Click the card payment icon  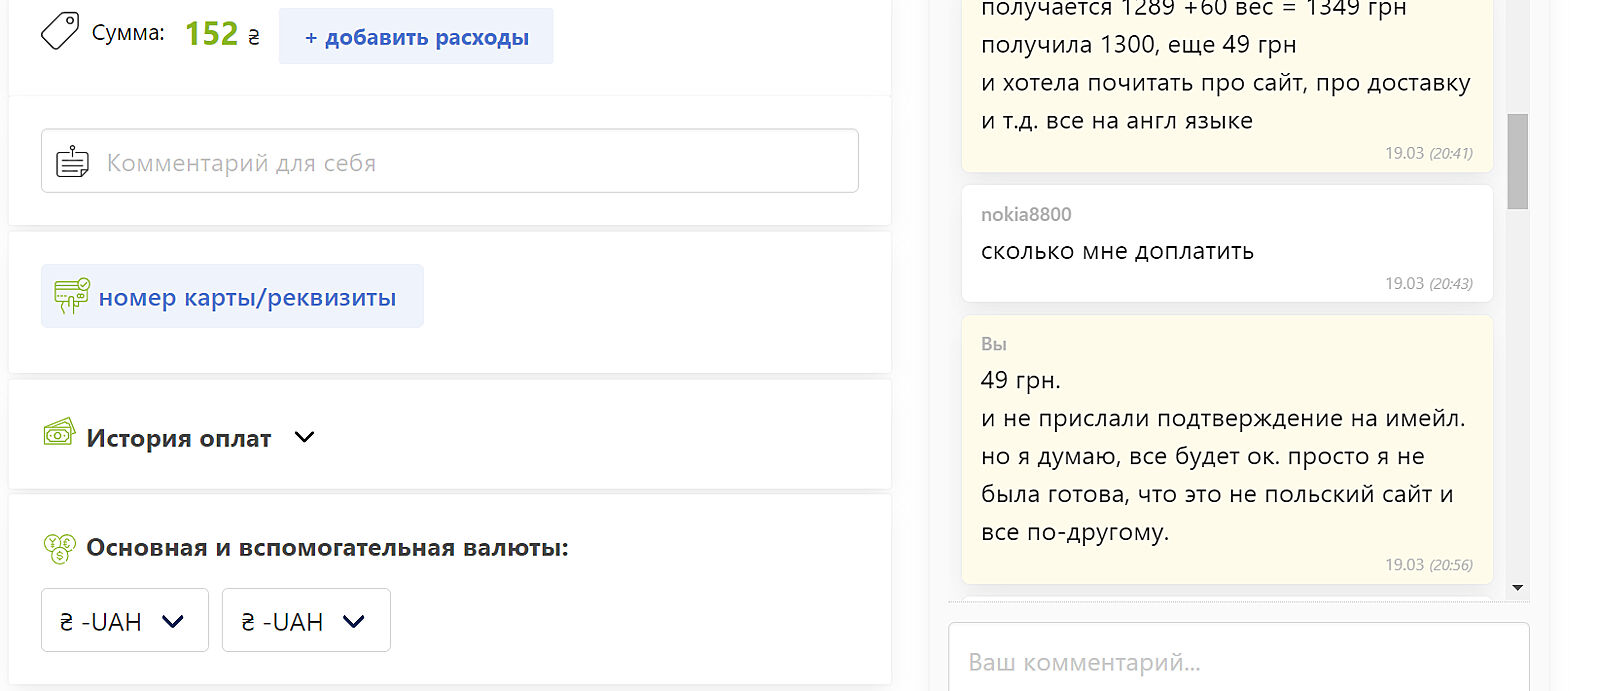pyautogui.click(x=71, y=296)
